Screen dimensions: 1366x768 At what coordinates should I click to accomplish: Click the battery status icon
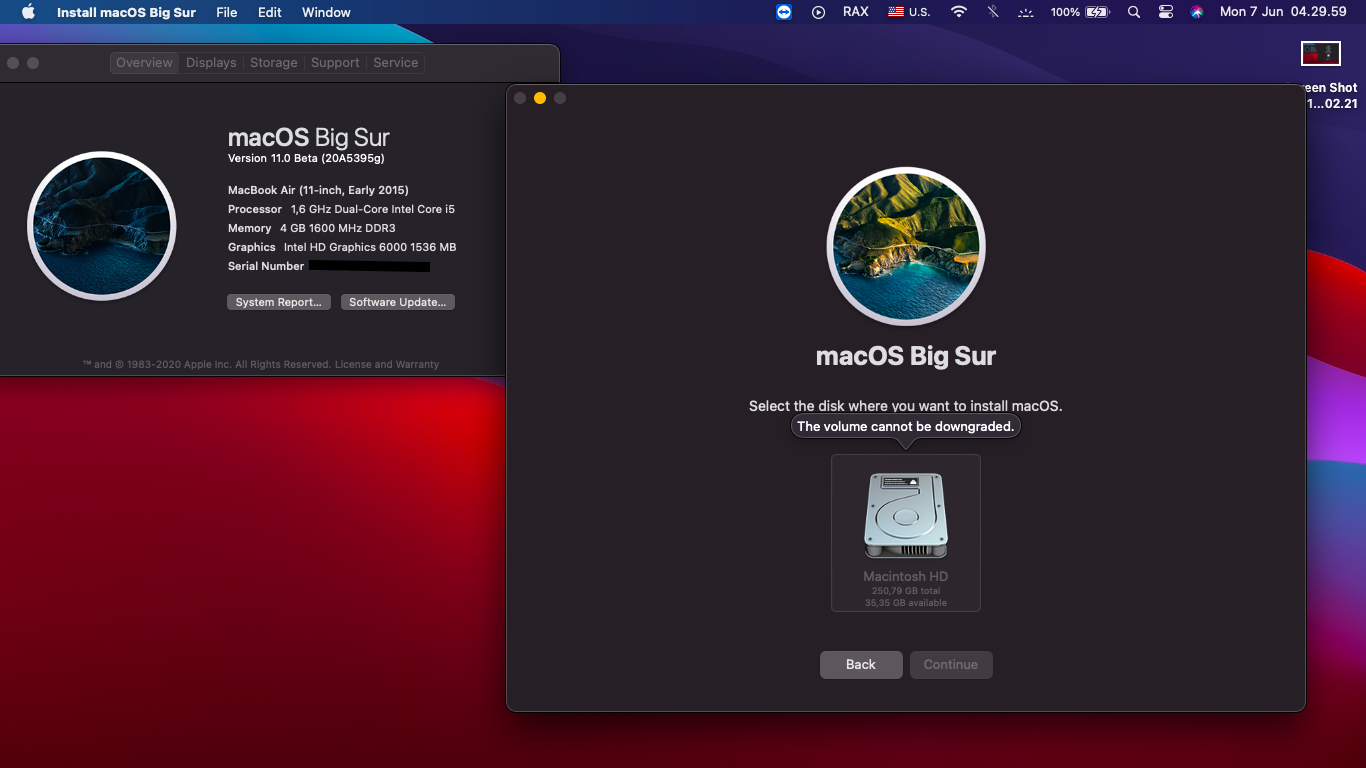(1097, 12)
